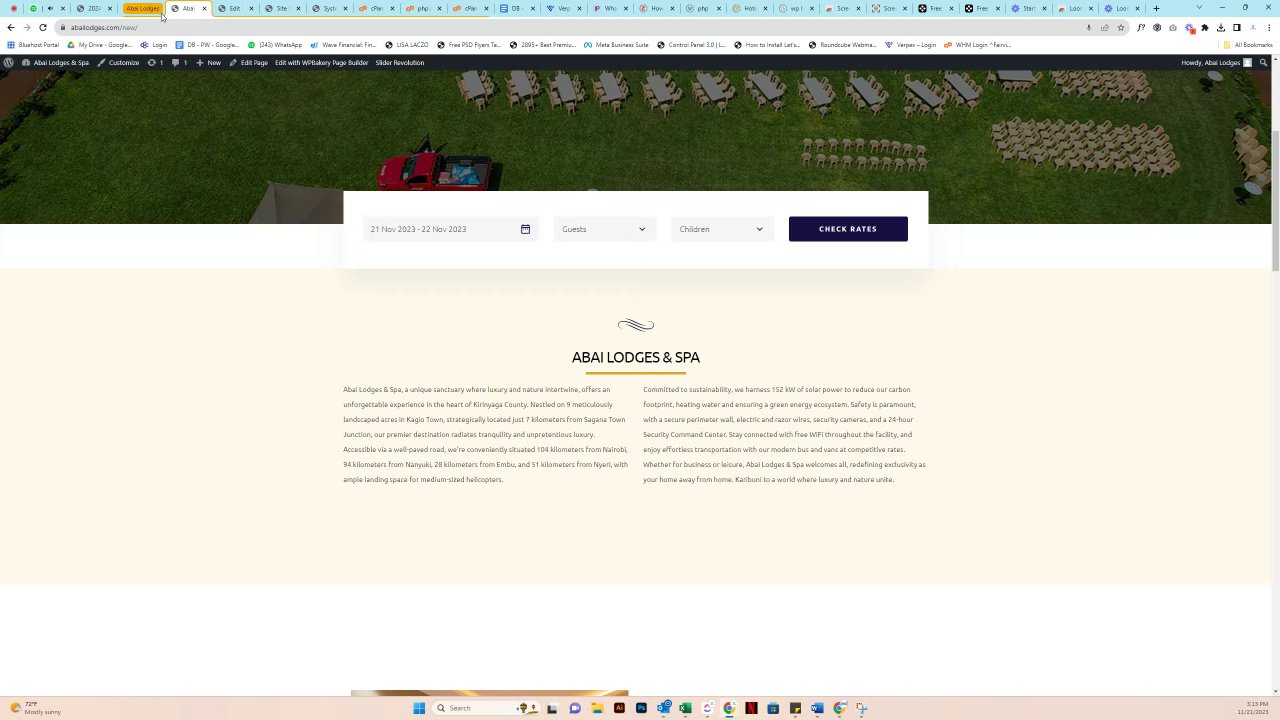Image resolution: width=1280 pixels, height=720 pixels.
Task: Open Customize in the WordPress admin bar
Action: coord(118,62)
